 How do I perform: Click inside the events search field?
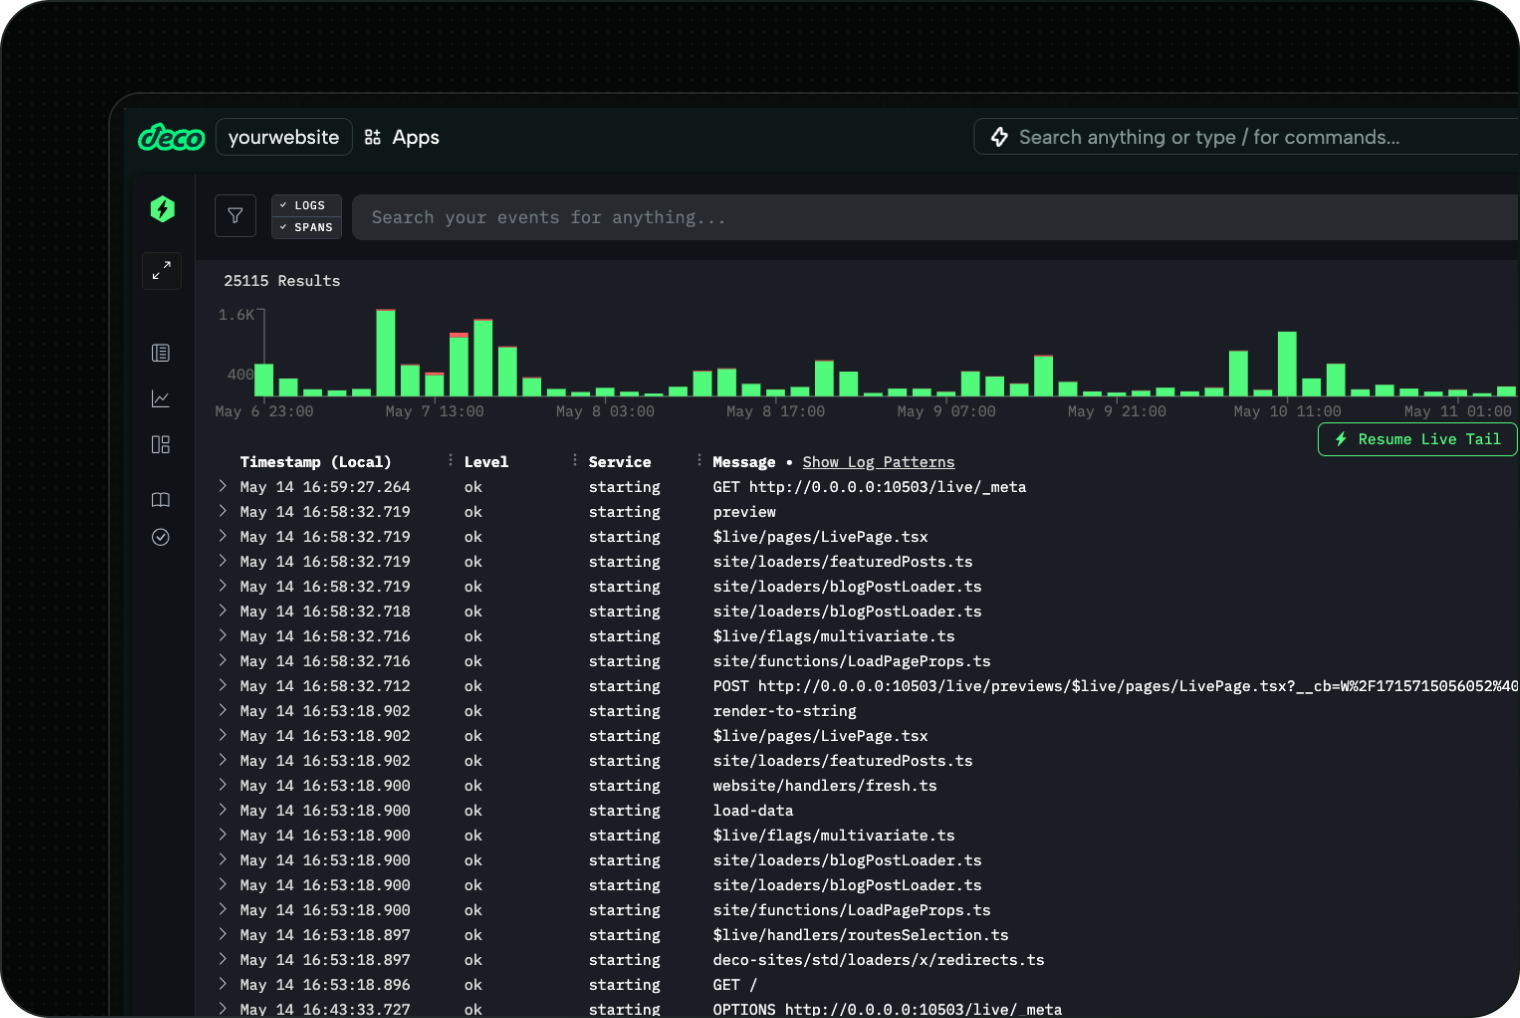pyautogui.click(x=700, y=217)
